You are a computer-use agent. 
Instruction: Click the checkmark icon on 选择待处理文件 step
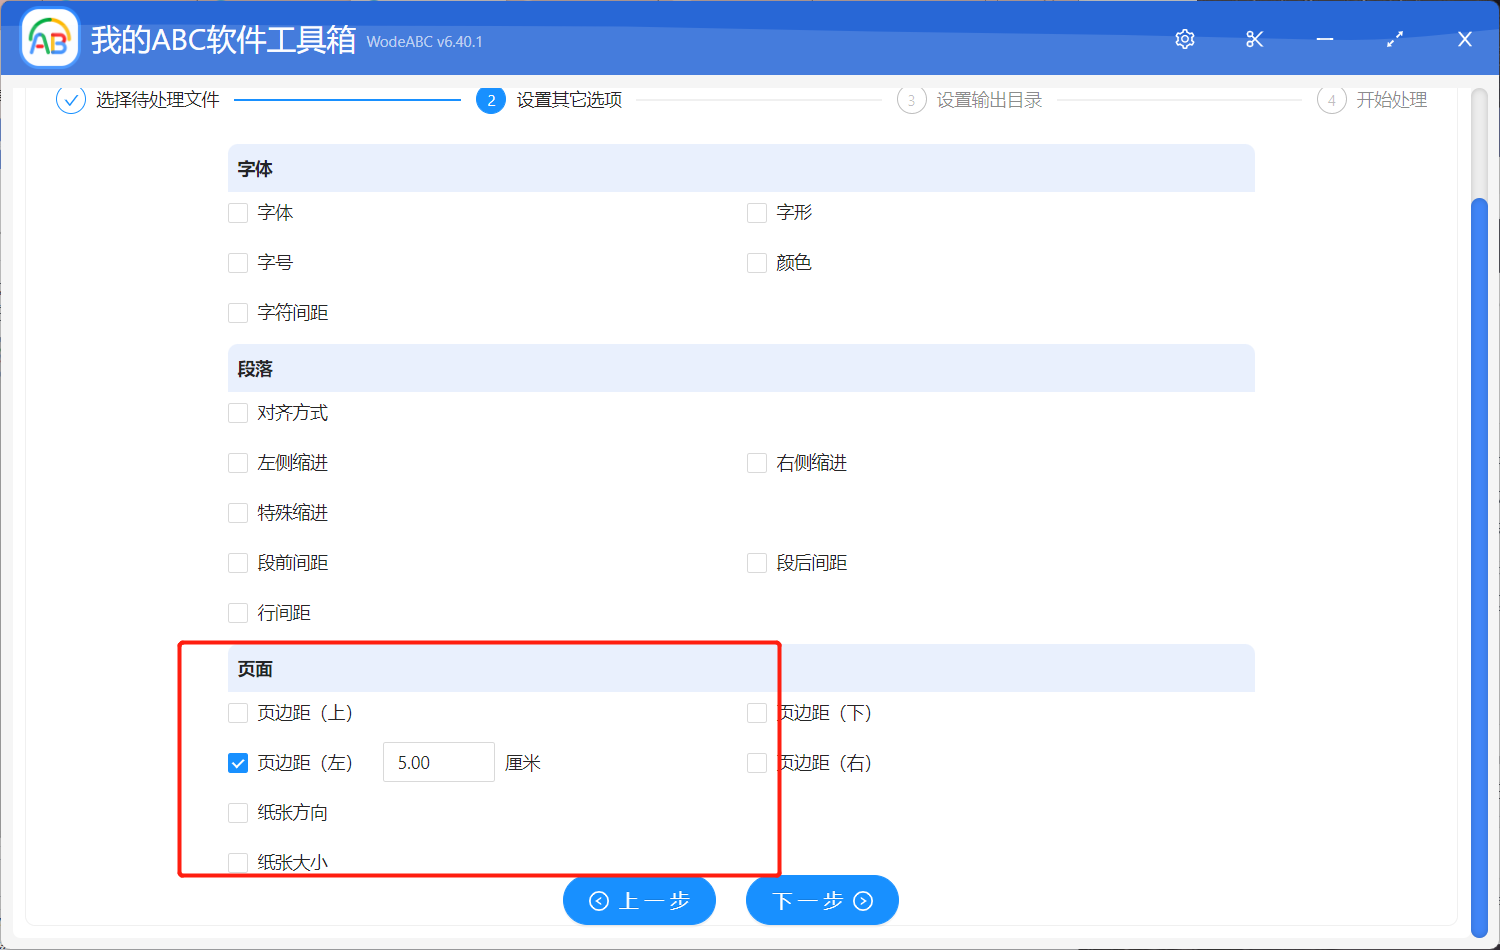click(70, 100)
